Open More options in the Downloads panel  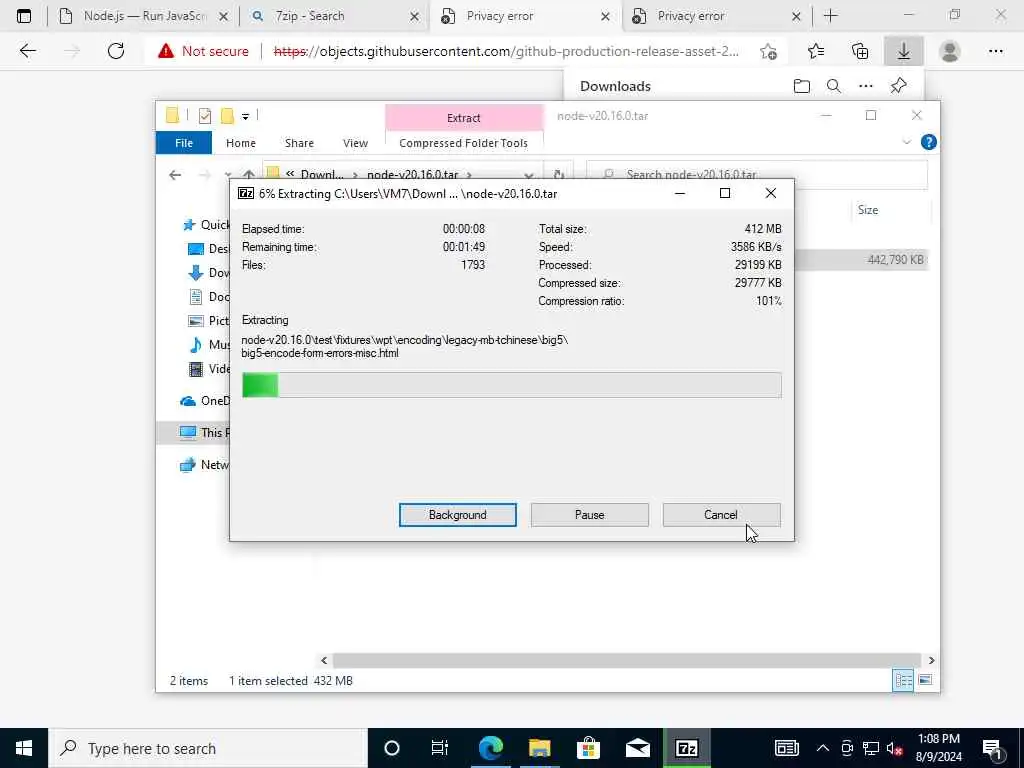[866, 86]
